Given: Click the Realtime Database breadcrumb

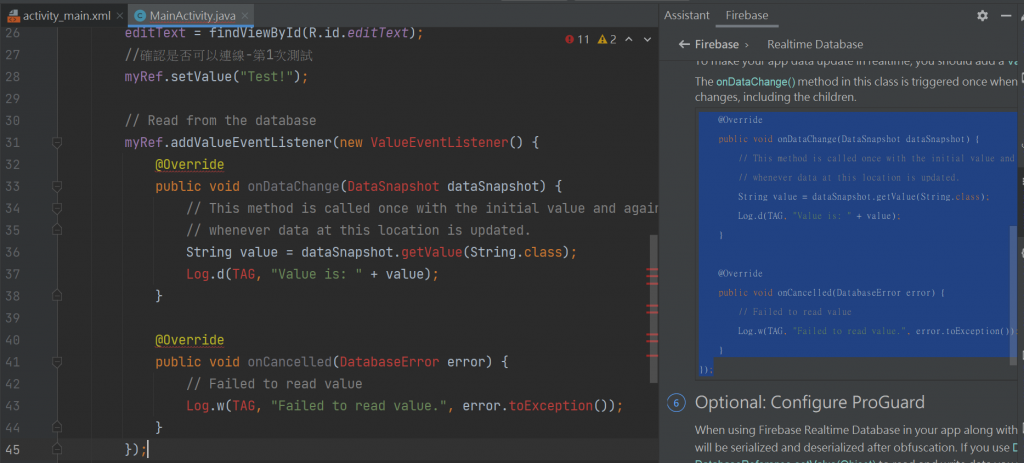Looking at the screenshot, I should [815, 44].
